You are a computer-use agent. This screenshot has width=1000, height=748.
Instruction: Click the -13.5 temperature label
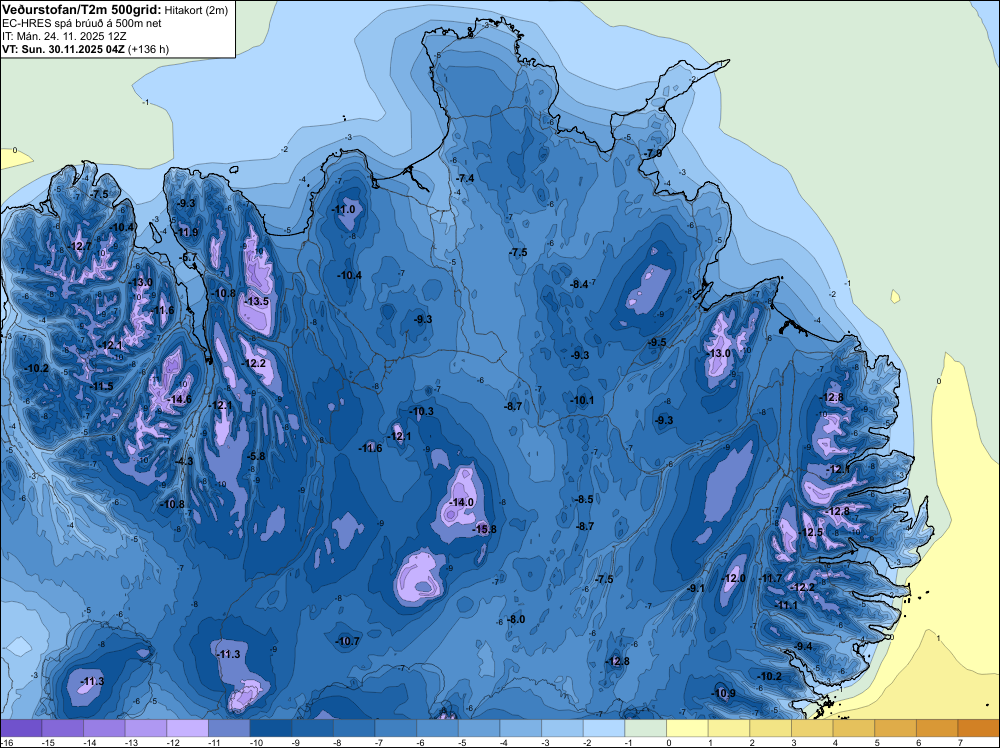256,302
